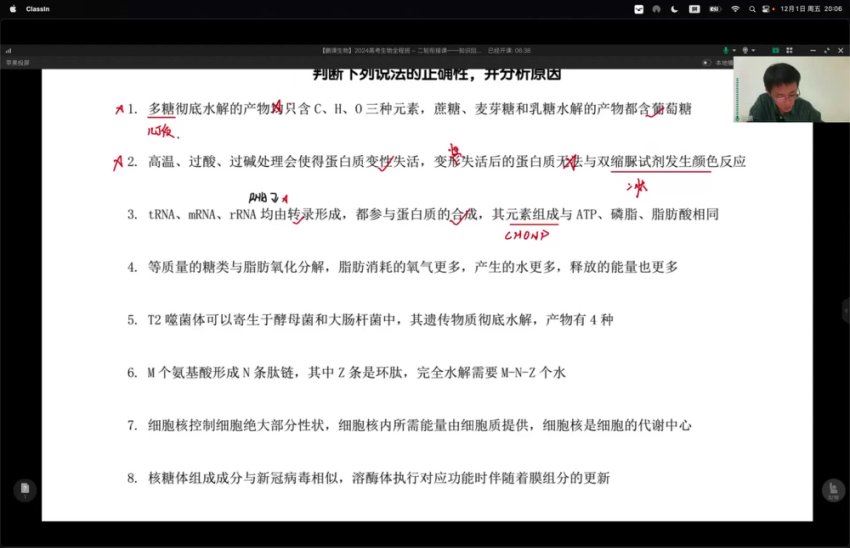Screen dimensions: 850x548
Task: Open the round icon at bottom-right
Action: (x=833, y=490)
